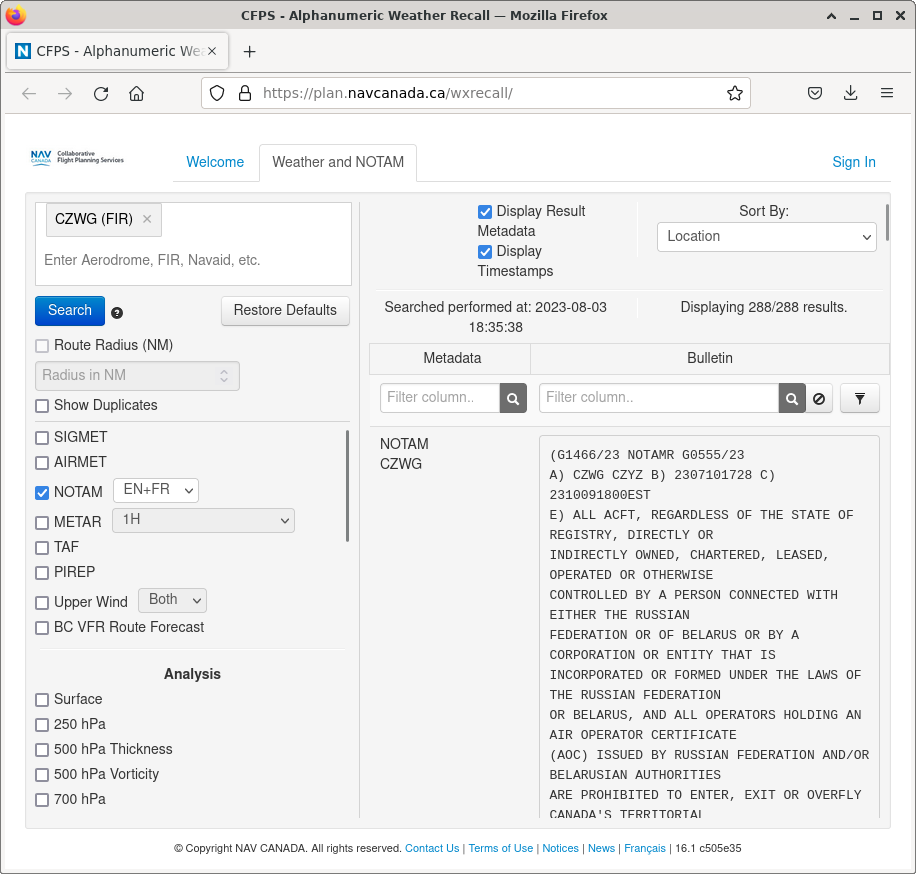Uncheck the NOTAM checkbox

(x=42, y=492)
